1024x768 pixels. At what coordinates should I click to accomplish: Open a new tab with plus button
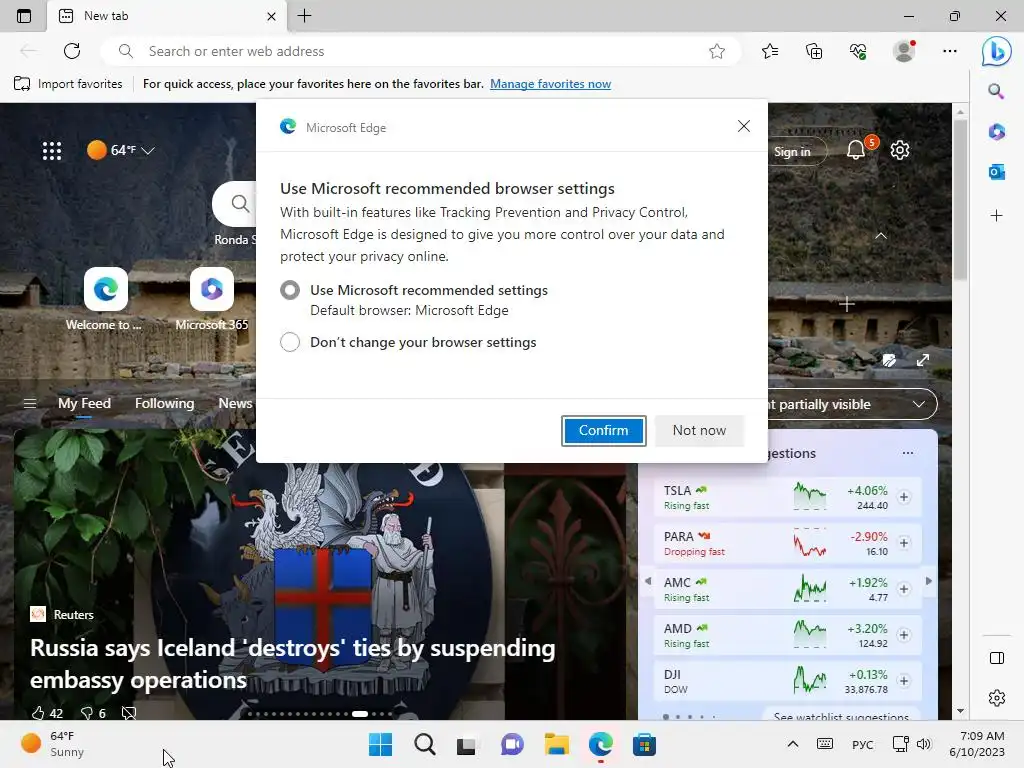click(x=304, y=16)
